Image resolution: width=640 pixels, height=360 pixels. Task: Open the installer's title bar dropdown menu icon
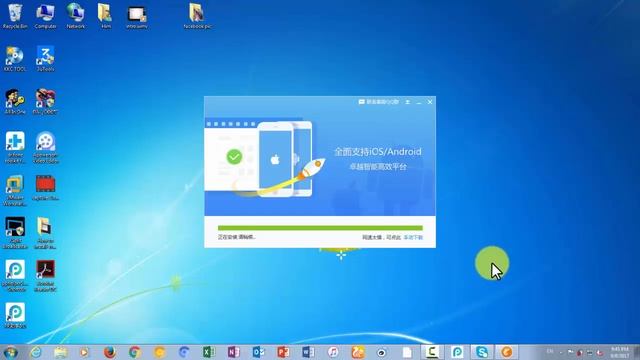(407, 102)
